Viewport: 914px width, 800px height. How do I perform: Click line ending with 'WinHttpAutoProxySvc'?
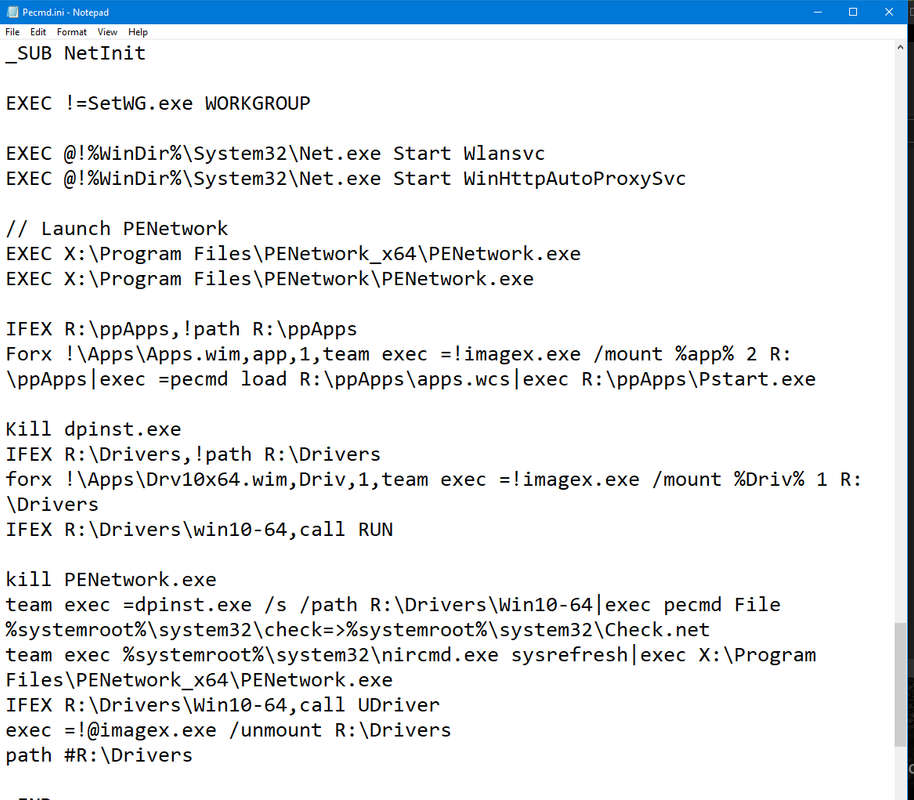pos(346,179)
